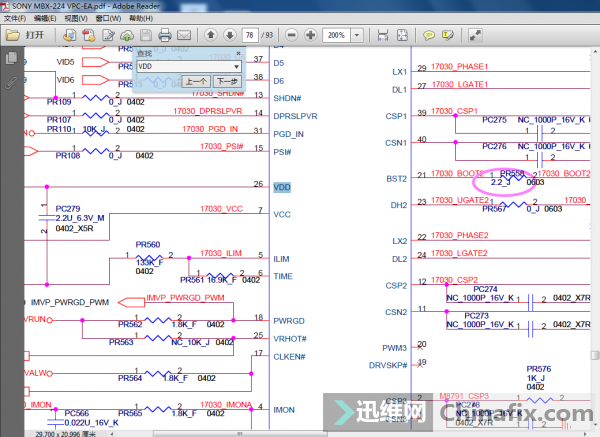Click the 17030_DPRSLPVR net label
The width and height of the screenshot is (600, 437).
pyautogui.click(x=208, y=111)
